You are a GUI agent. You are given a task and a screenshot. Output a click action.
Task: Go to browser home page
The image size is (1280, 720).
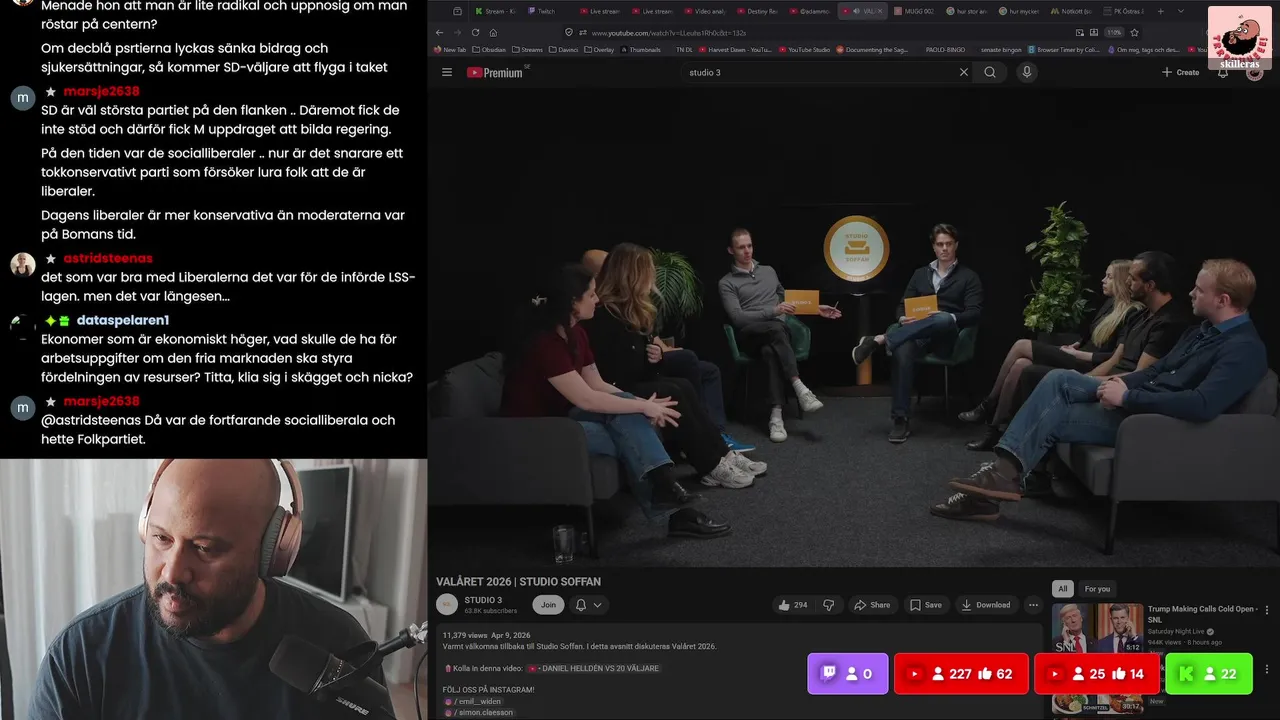click(493, 32)
